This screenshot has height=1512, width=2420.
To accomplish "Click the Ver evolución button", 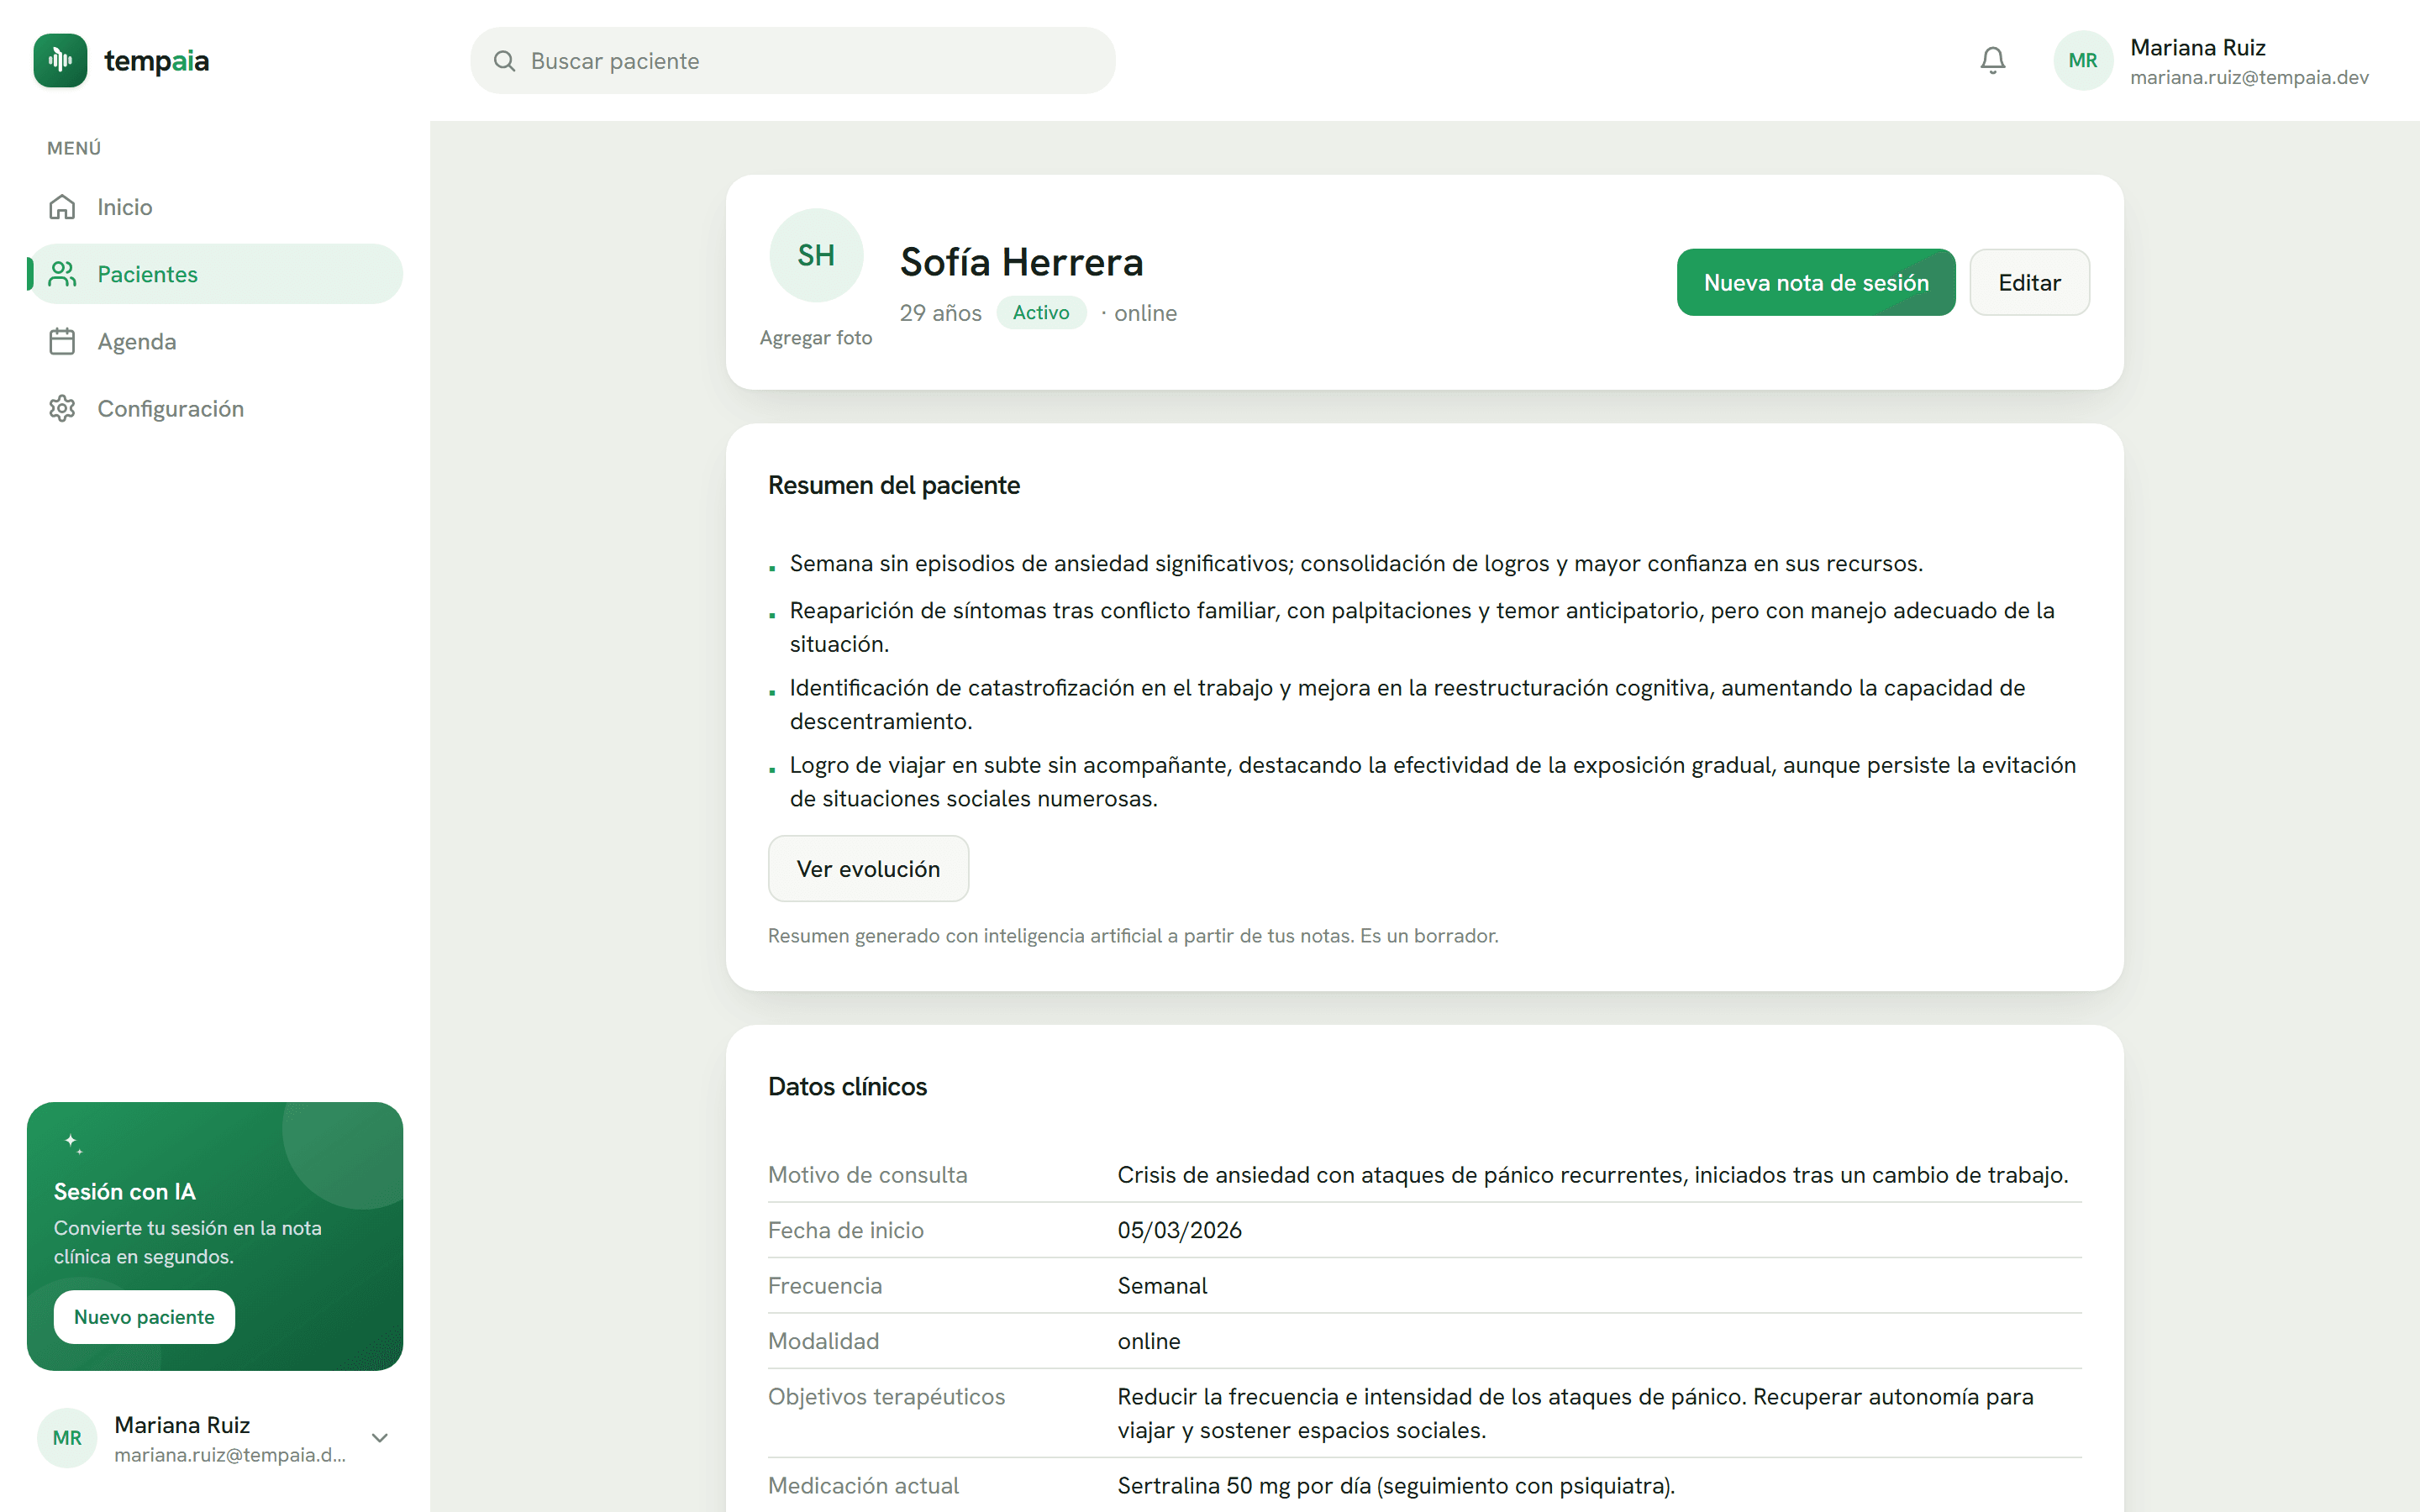I will pos(868,868).
